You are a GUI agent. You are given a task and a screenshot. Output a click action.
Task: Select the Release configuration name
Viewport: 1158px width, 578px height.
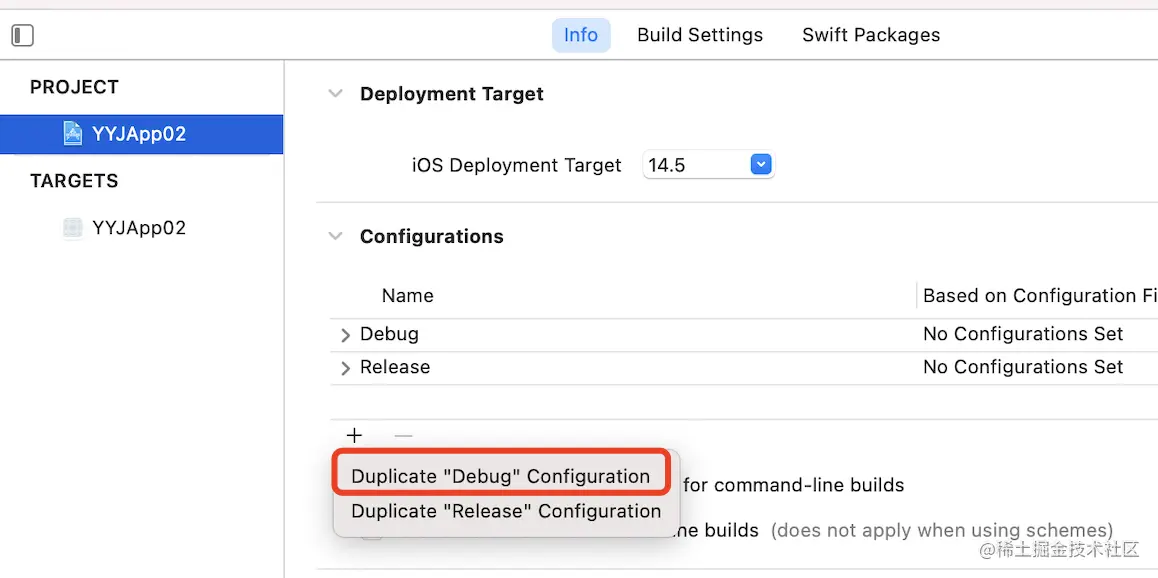[395, 367]
